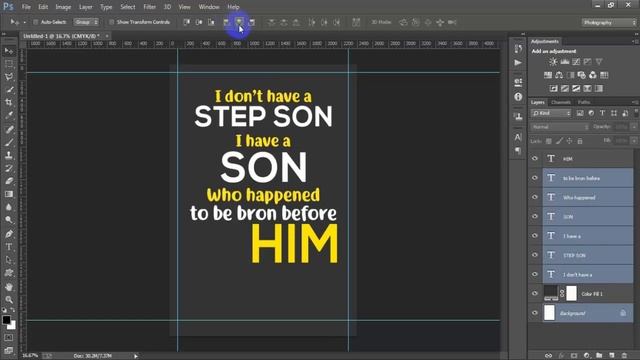Viewport: 640px width, 360px height.
Task: Toggle visibility of the Background layer
Action: [x=535, y=313]
